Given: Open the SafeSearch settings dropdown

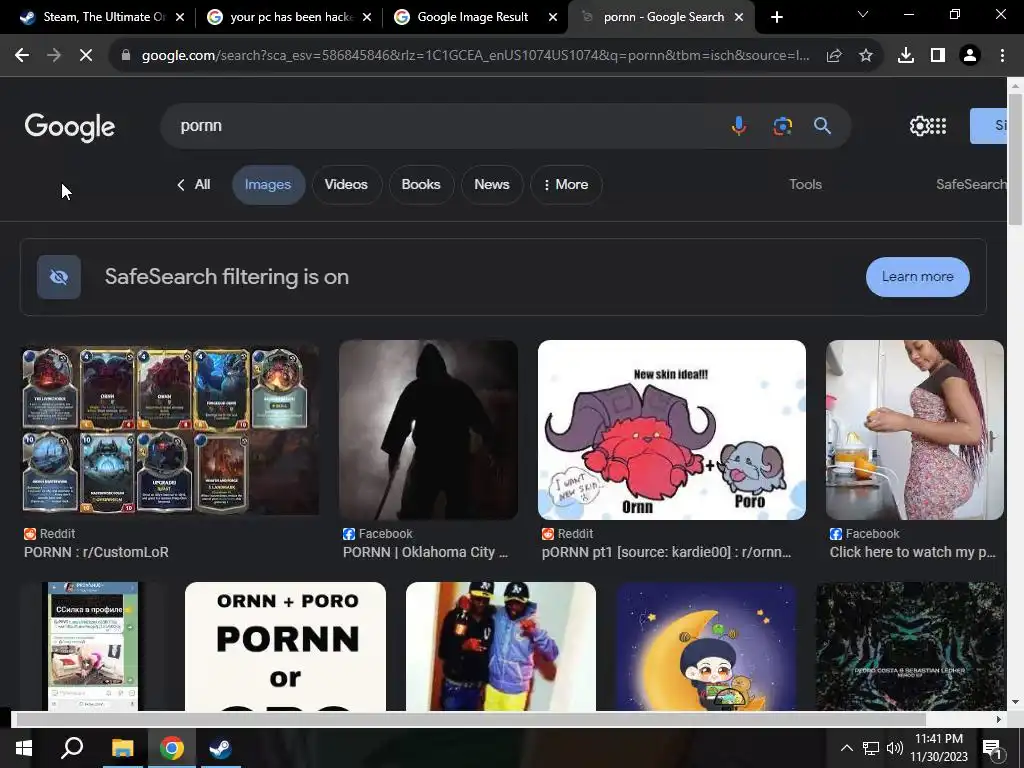Looking at the screenshot, I should coord(971,184).
